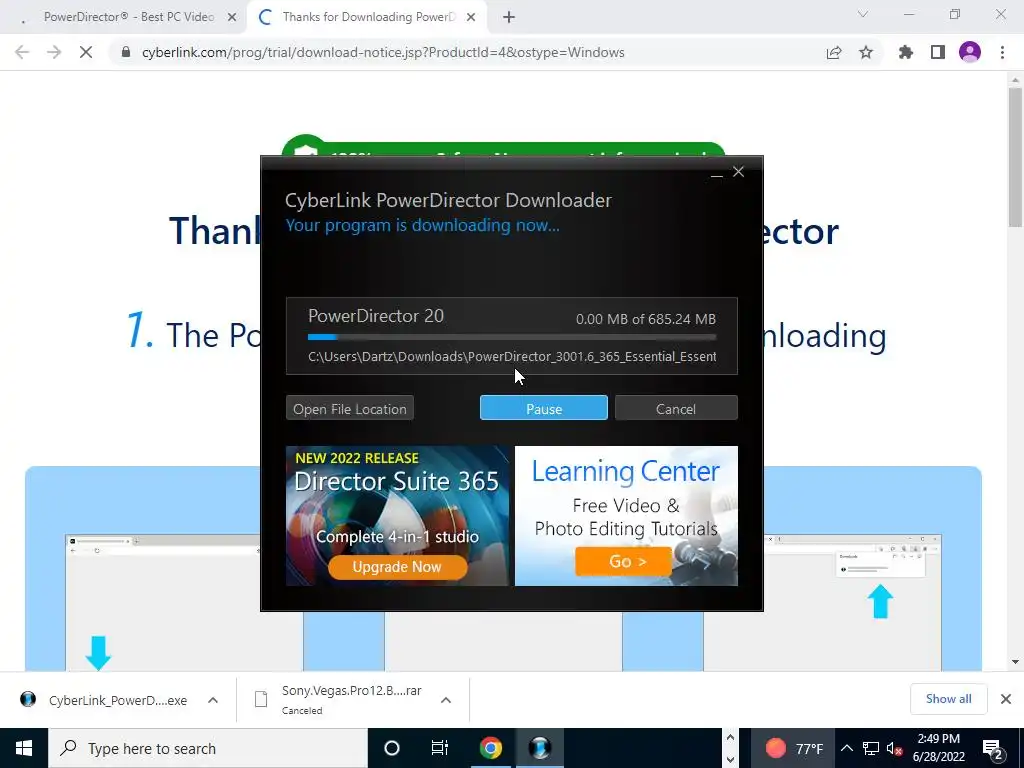The image size is (1024, 768).
Task: Cancel the PowerDirector download
Action: tap(676, 408)
